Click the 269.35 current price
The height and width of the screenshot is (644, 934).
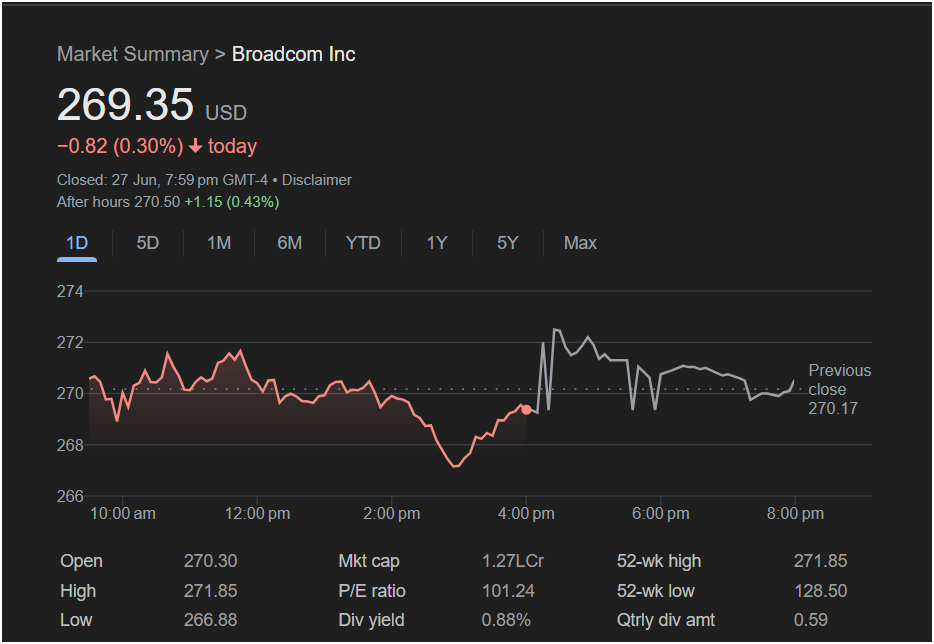(125, 104)
